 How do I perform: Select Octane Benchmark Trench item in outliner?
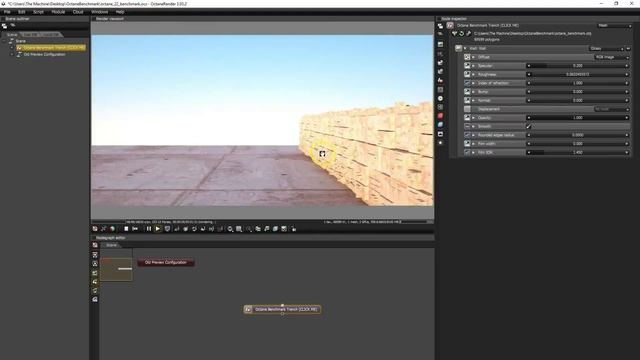click(51, 48)
